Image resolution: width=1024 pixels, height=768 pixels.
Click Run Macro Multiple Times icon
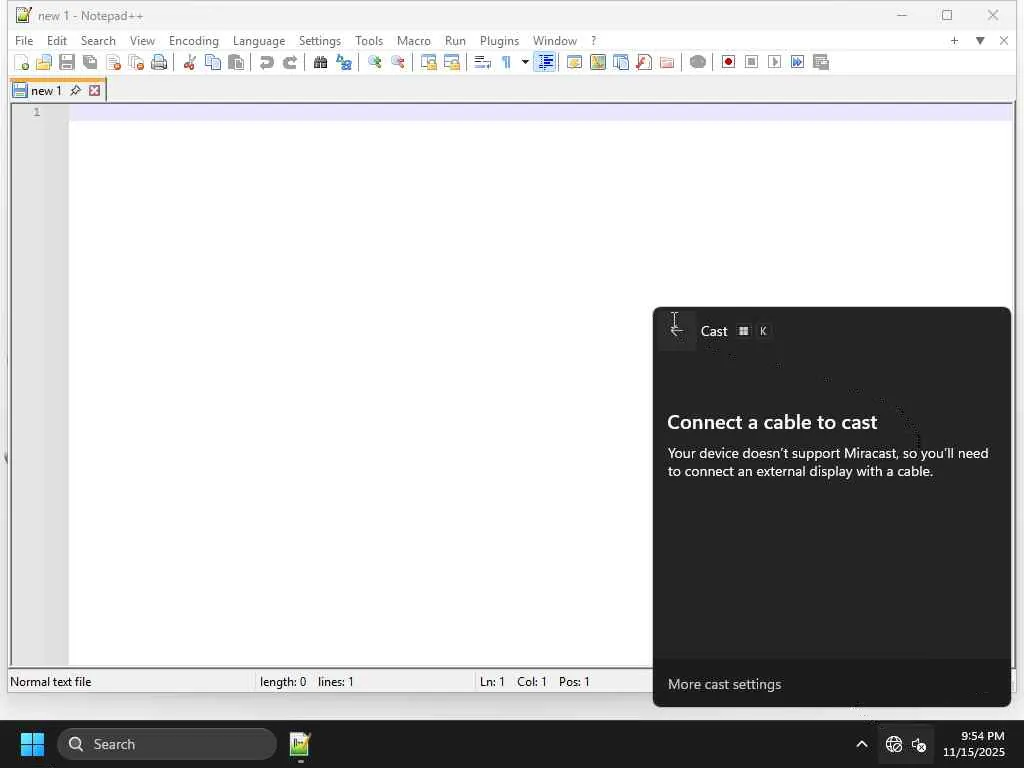(797, 62)
